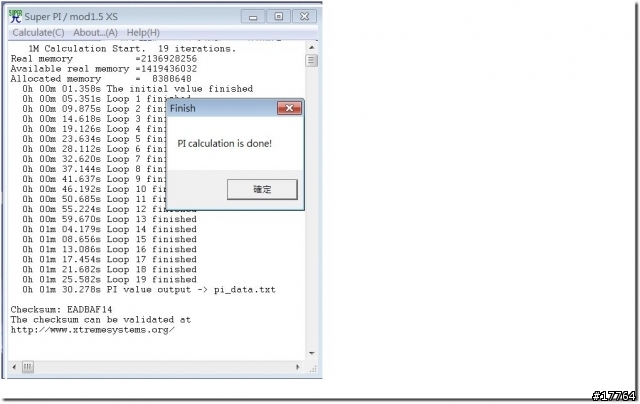Viewport: 640px width, 404px height.
Task: Click horizontal scrollbar left arrow
Action: coord(14,367)
